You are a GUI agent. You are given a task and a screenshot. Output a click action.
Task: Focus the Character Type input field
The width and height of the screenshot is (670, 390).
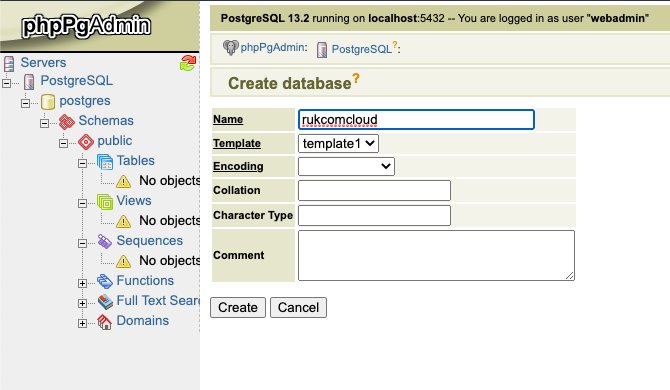point(374,215)
